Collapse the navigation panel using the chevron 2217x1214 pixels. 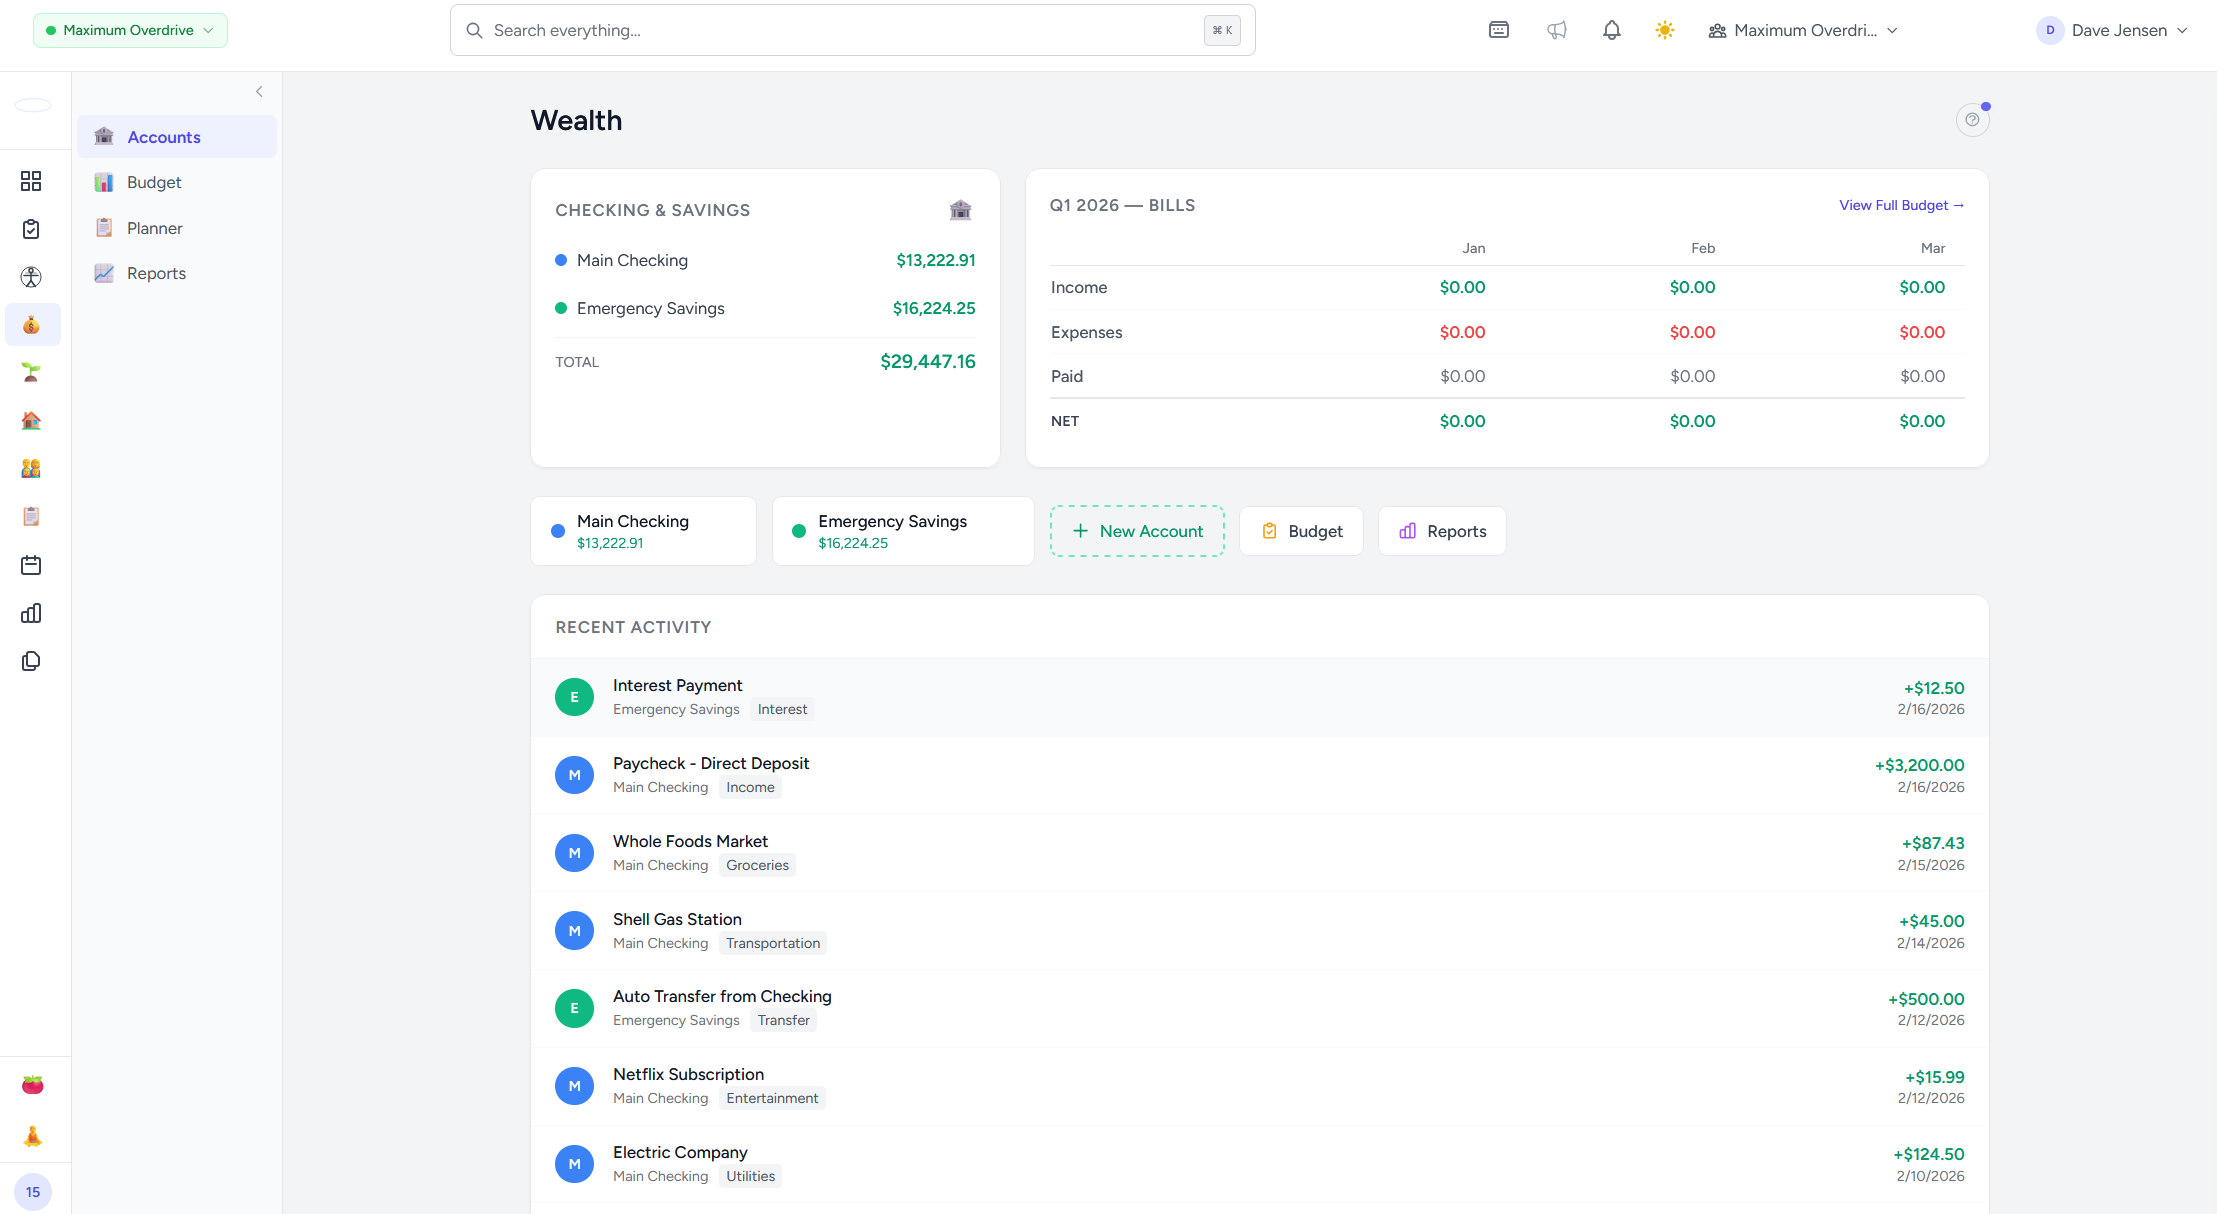[x=259, y=91]
